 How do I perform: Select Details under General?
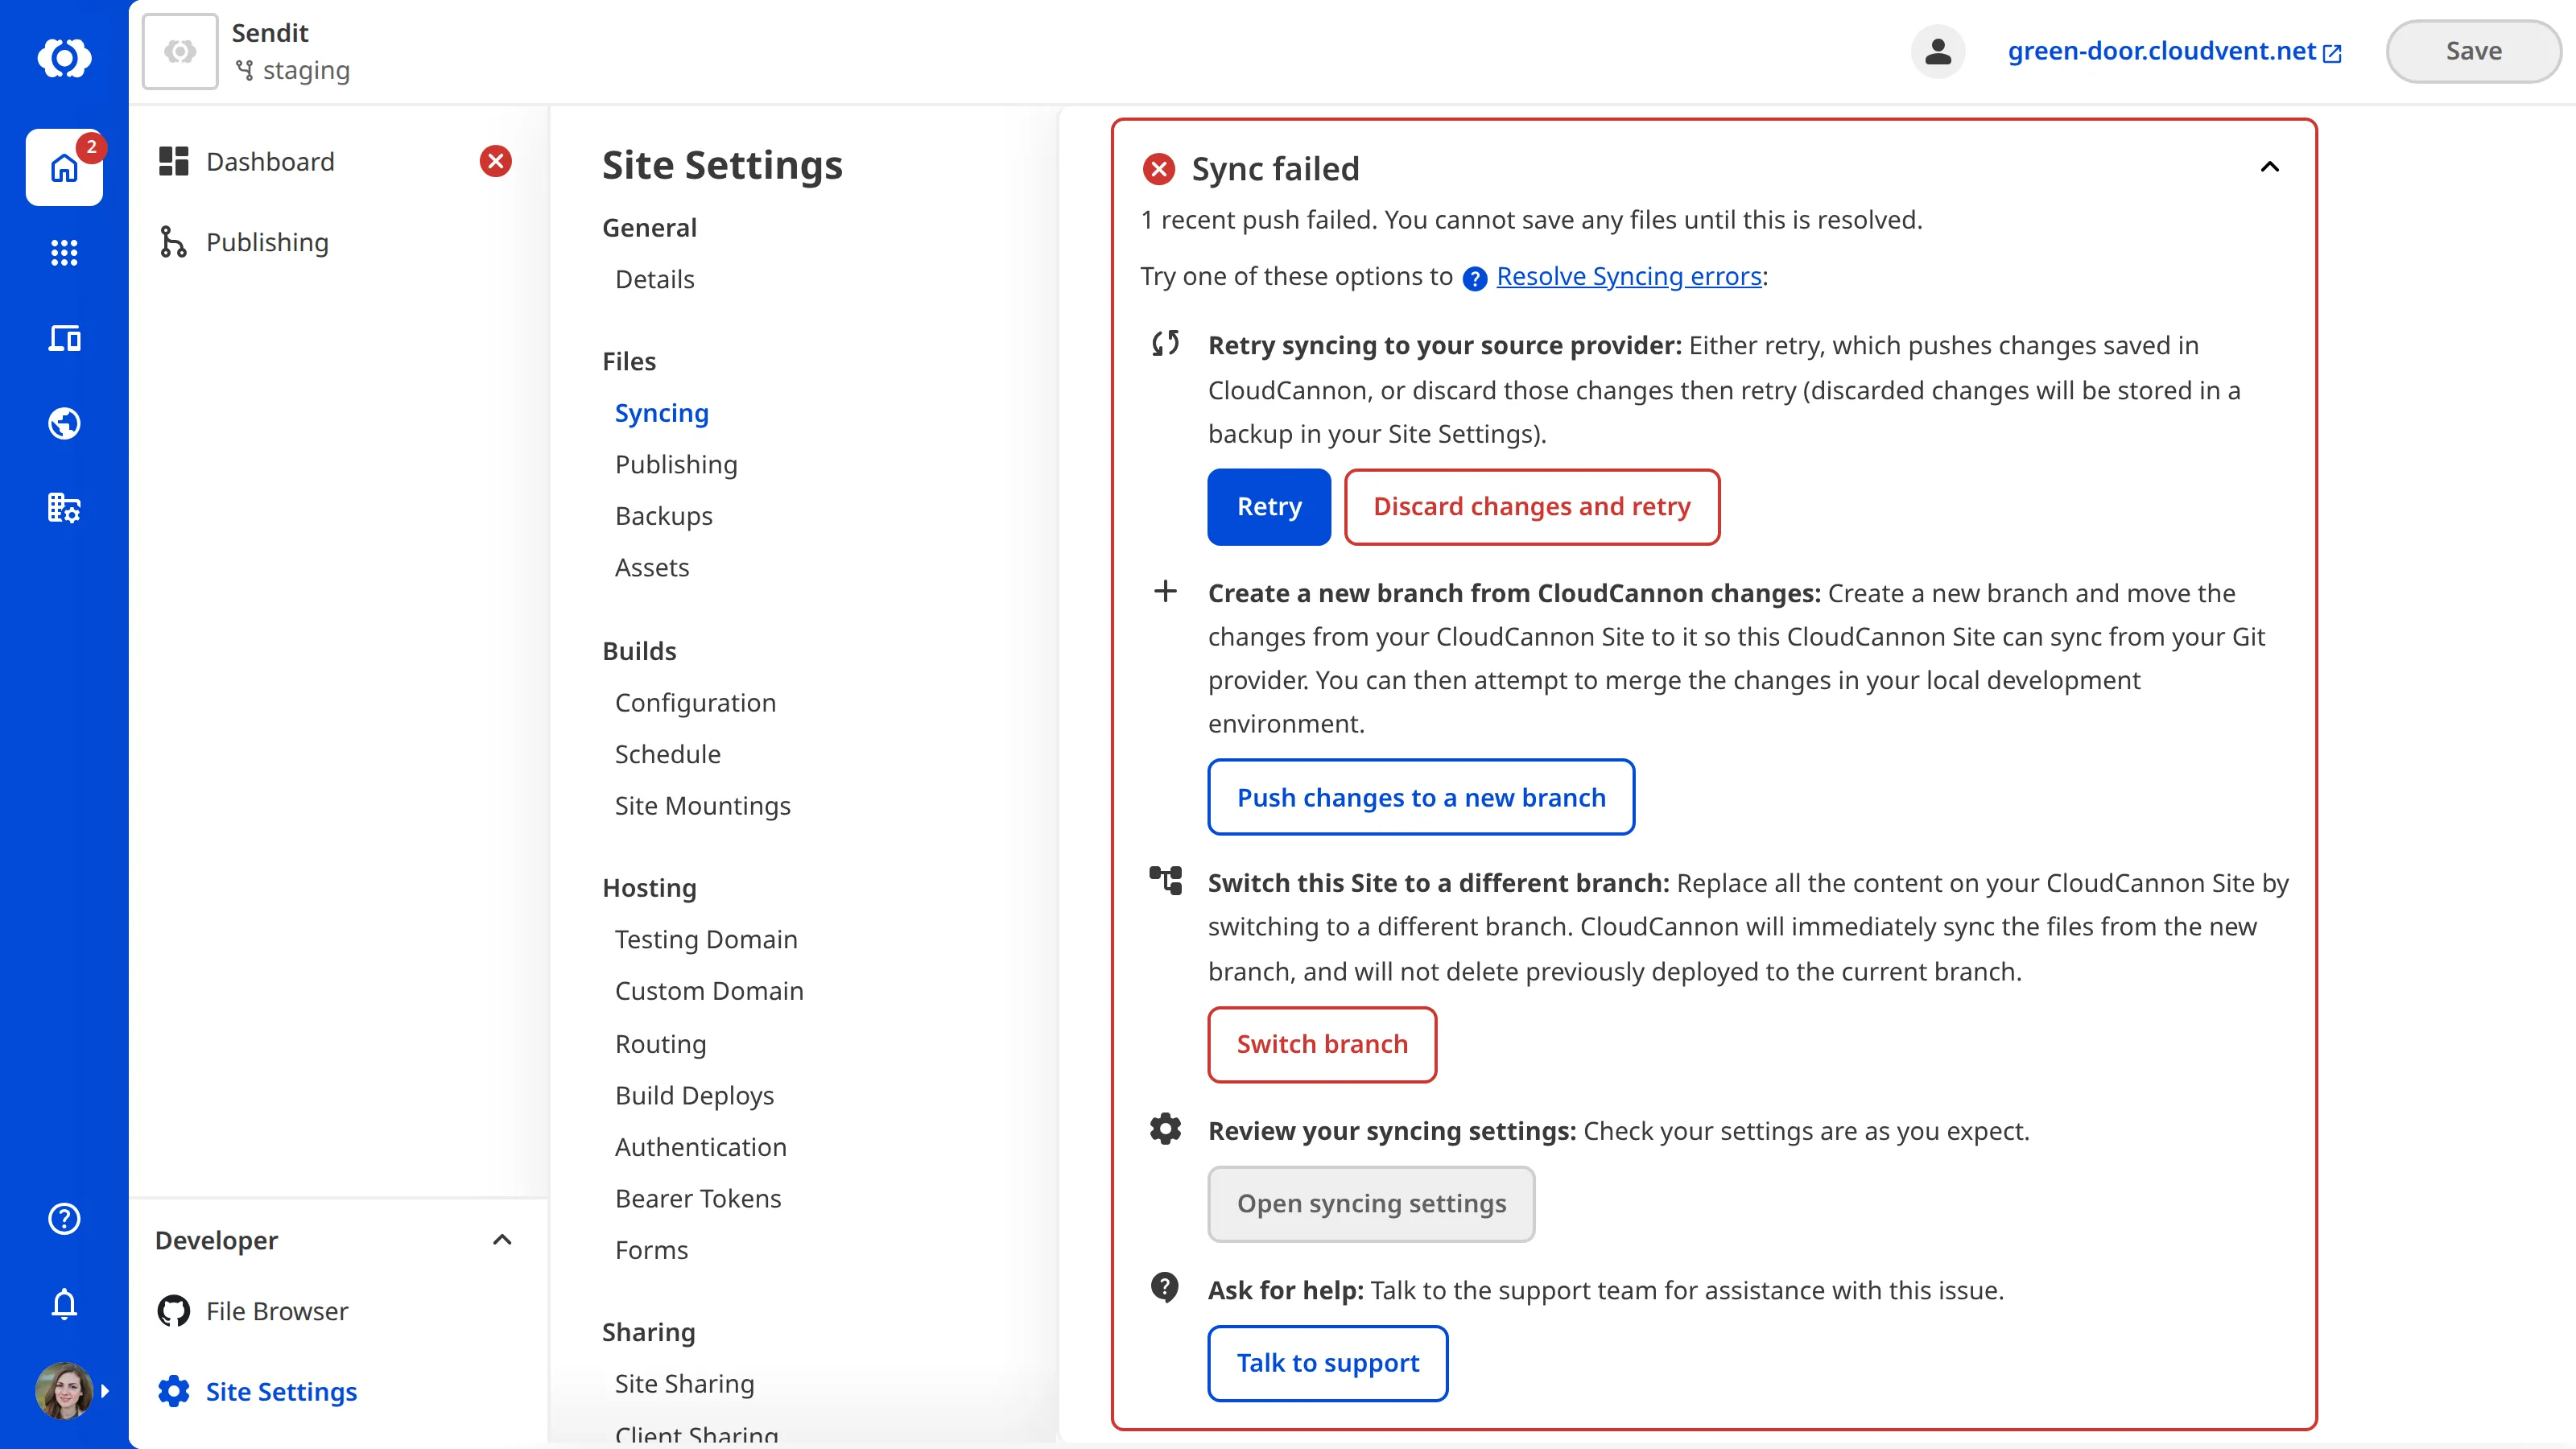point(654,279)
